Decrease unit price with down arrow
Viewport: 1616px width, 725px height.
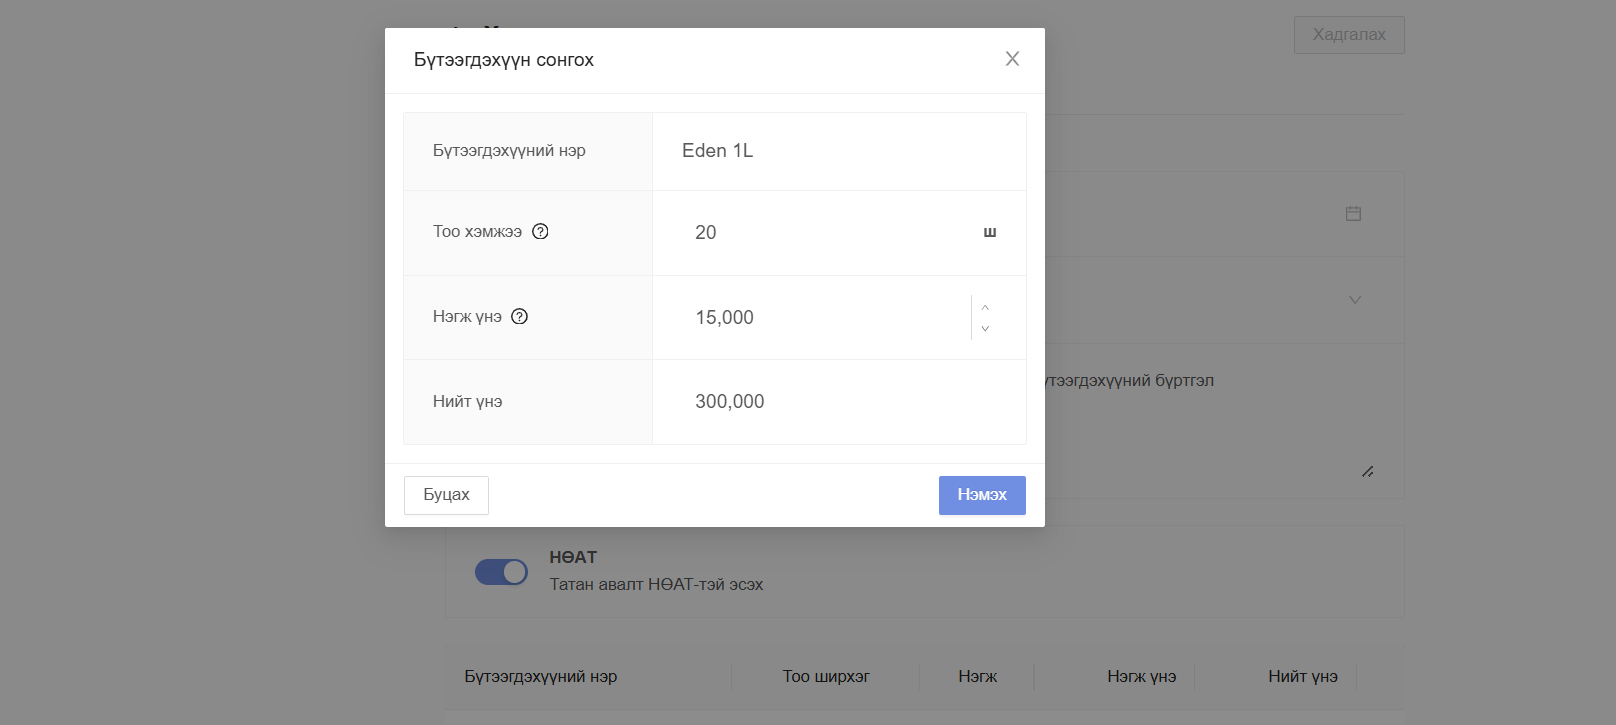(x=985, y=328)
